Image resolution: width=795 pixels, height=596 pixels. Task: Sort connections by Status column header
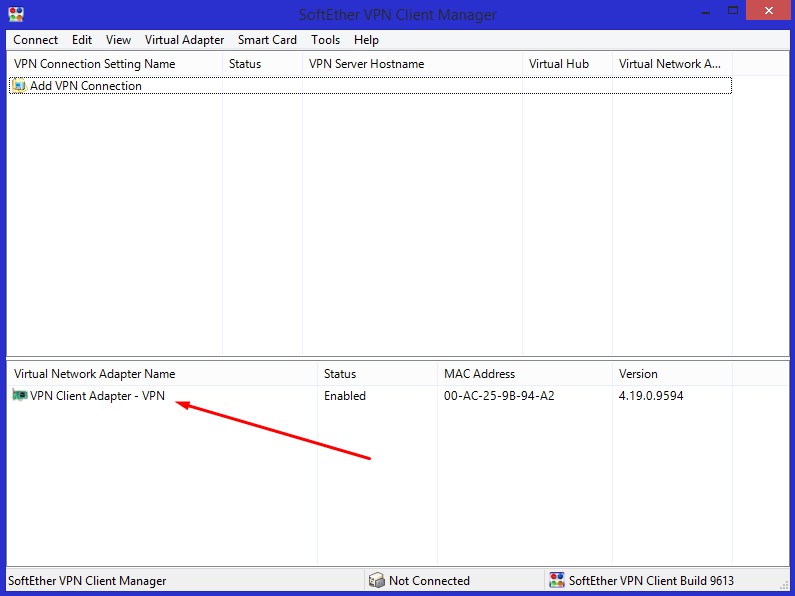(262, 64)
